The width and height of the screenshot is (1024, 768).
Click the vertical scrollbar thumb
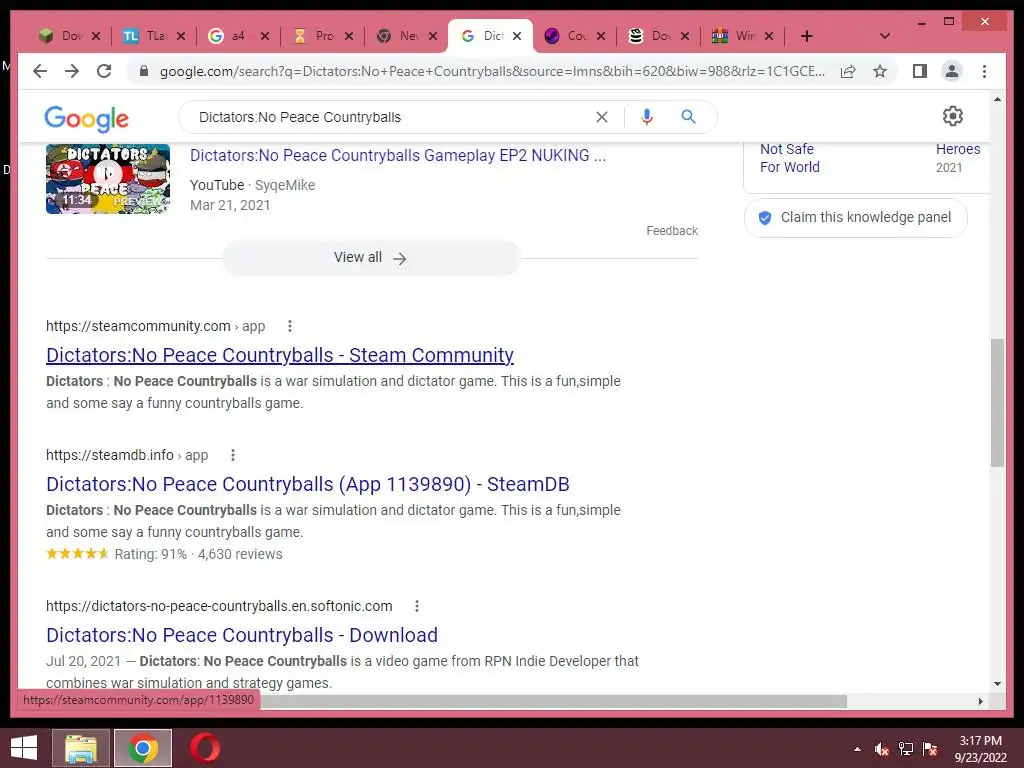997,402
